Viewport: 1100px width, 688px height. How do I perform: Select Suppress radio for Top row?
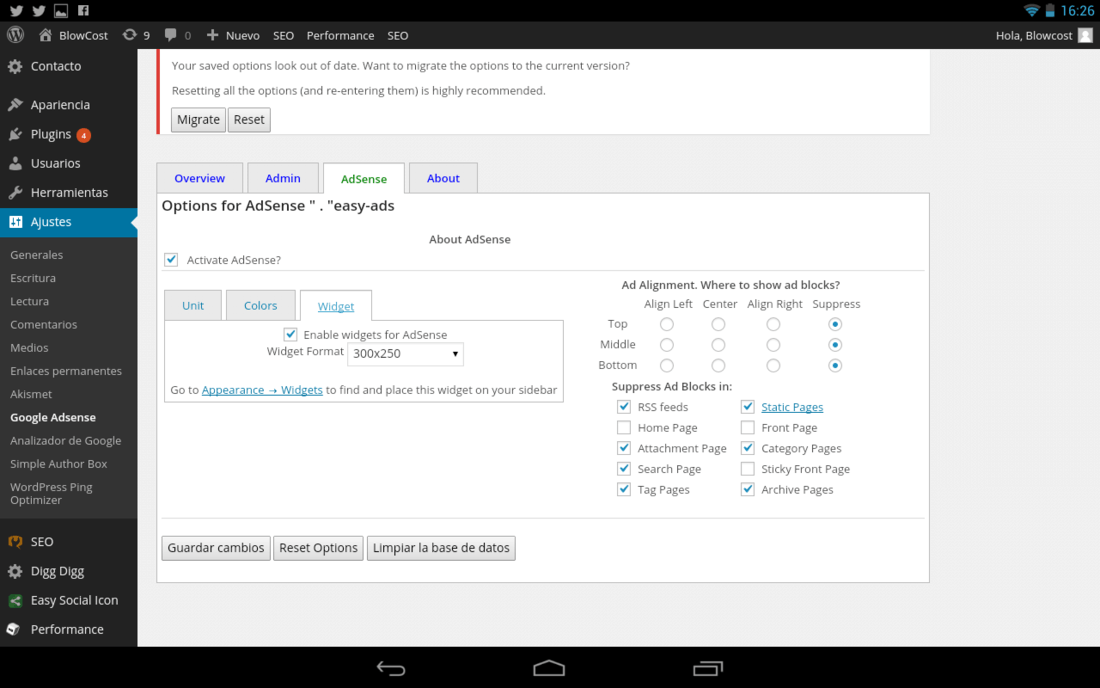coord(835,324)
